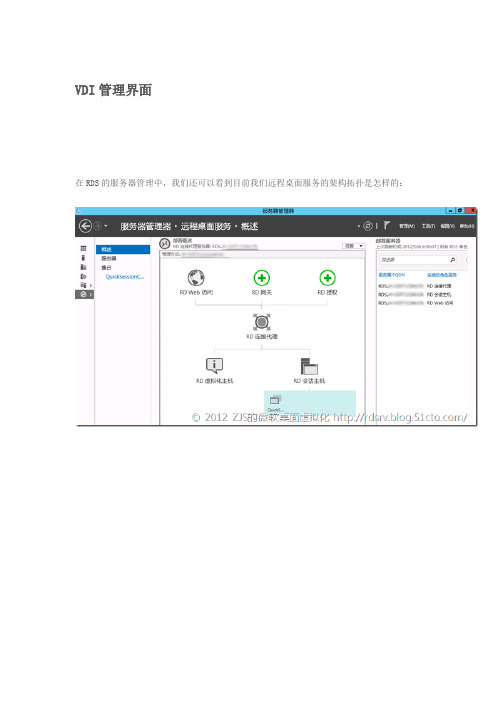Click the RD 会话主机 label in topology
The width and height of the screenshot is (496, 702).
coord(309,381)
